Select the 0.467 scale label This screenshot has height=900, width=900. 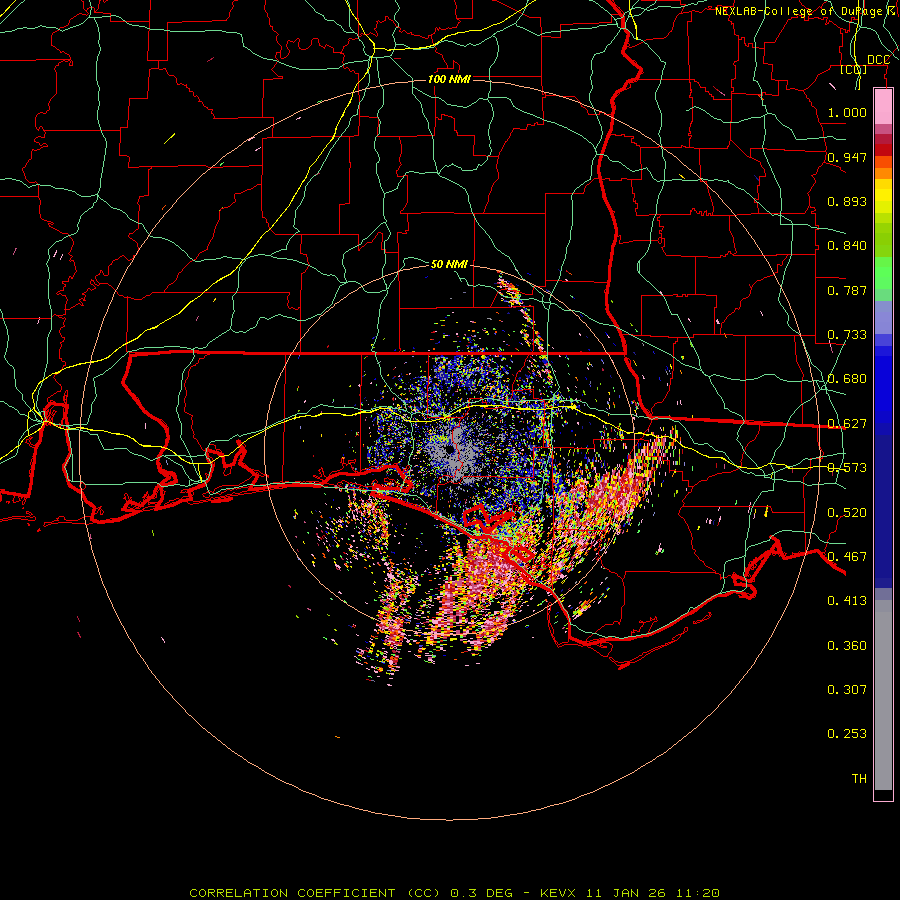coord(847,557)
